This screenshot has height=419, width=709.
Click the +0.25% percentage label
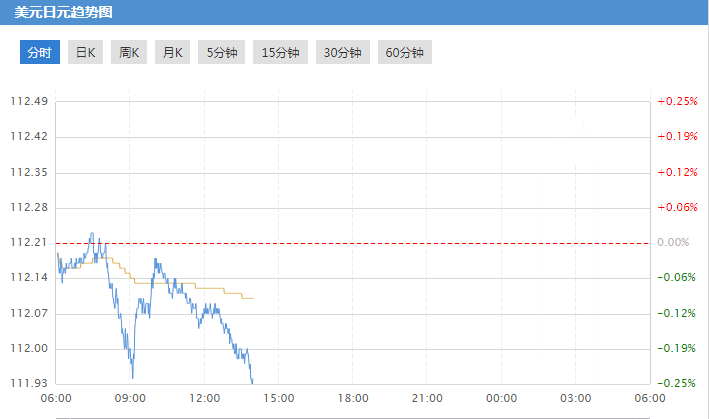click(676, 101)
